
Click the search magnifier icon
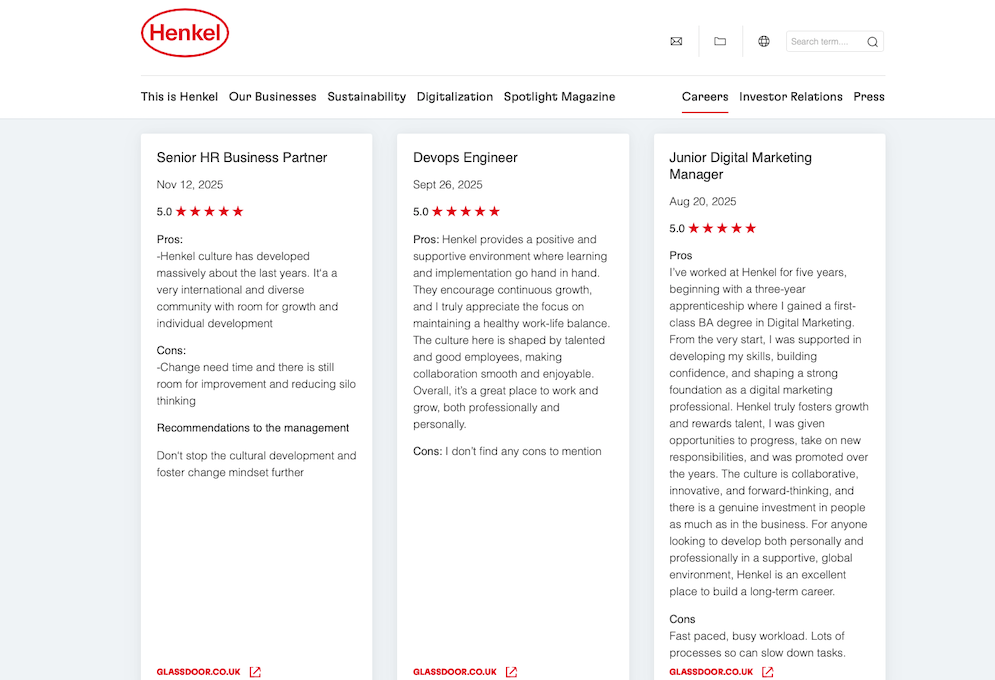click(872, 42)
